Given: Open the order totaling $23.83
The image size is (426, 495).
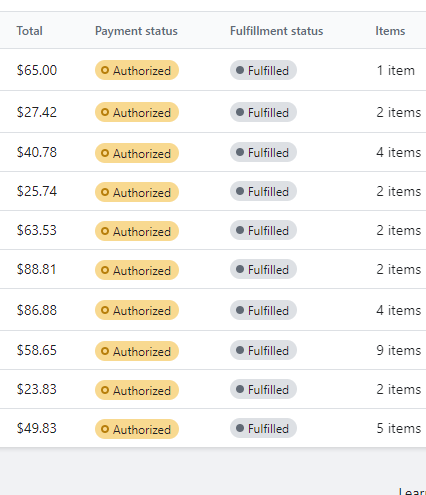Looking at the screenshot, I should point(37,389).
